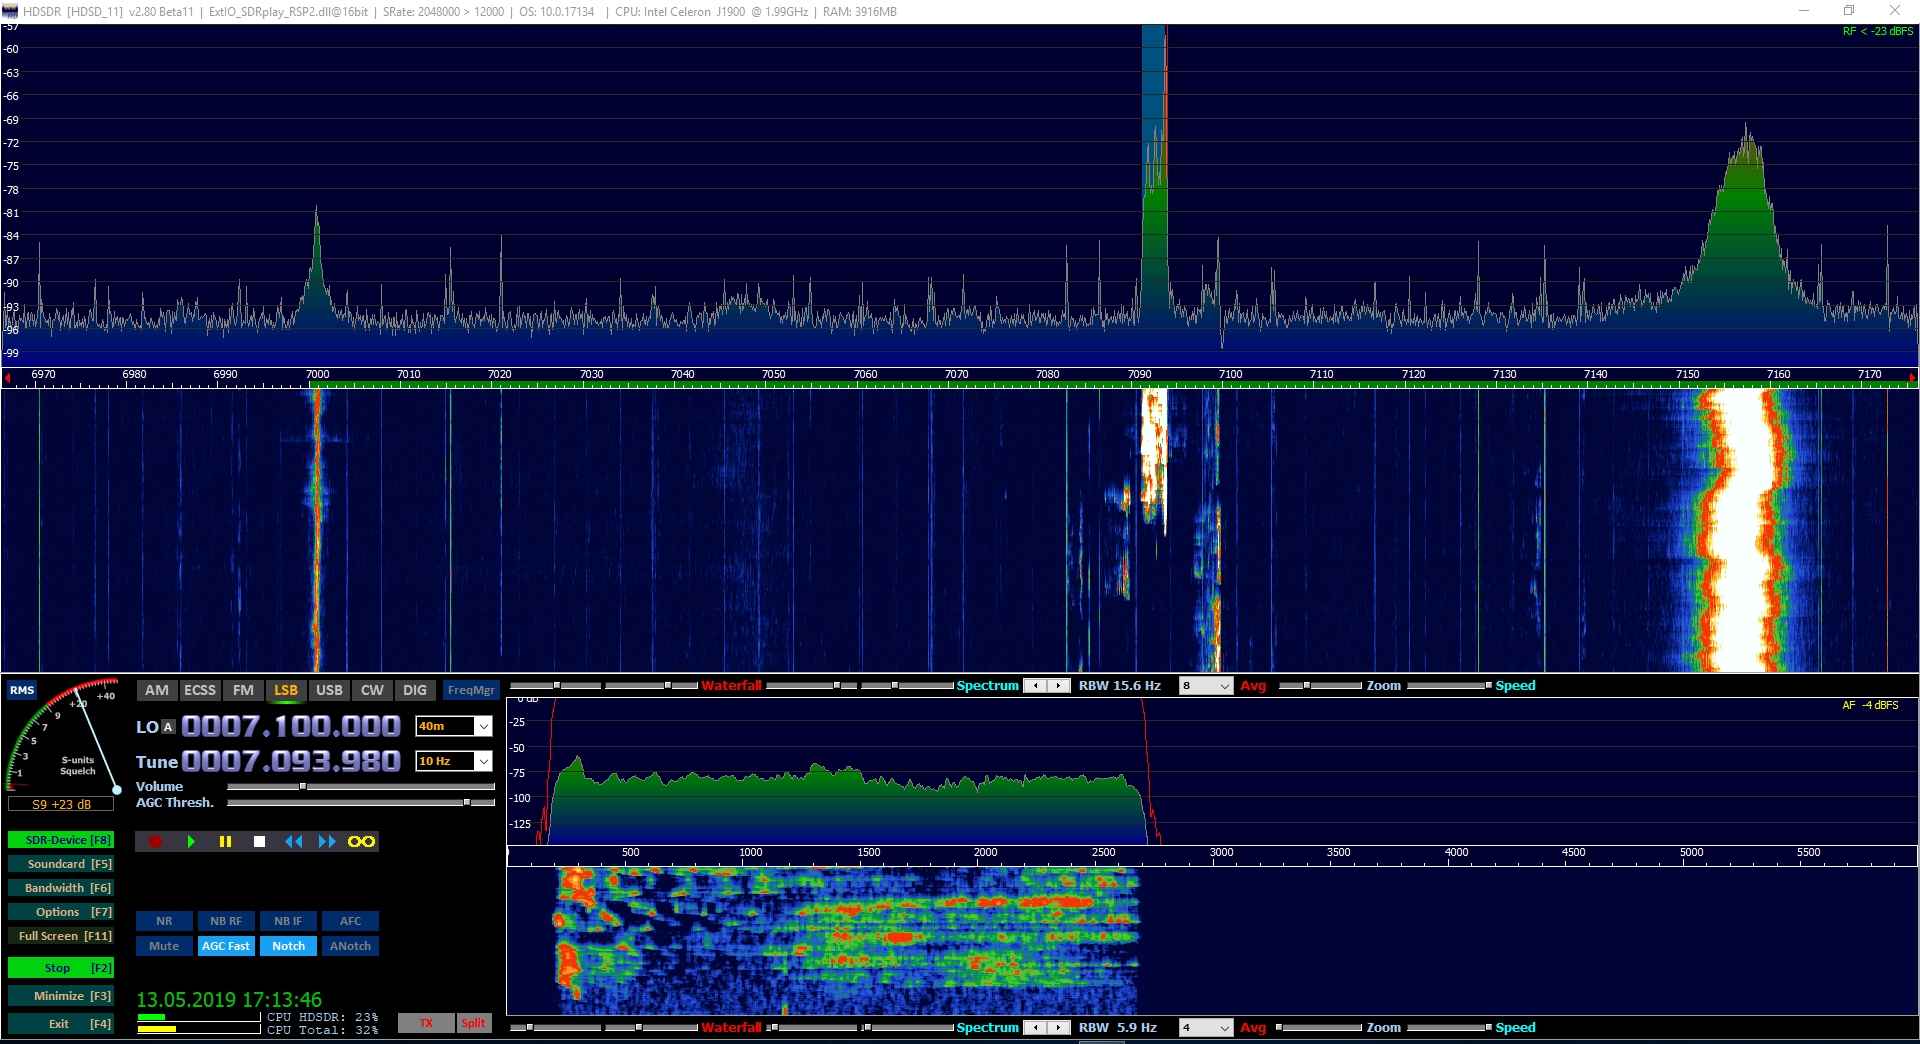The image size is (1920, 1044).
Task: Adjust the Volume slider handle
Action: [303, 787]
